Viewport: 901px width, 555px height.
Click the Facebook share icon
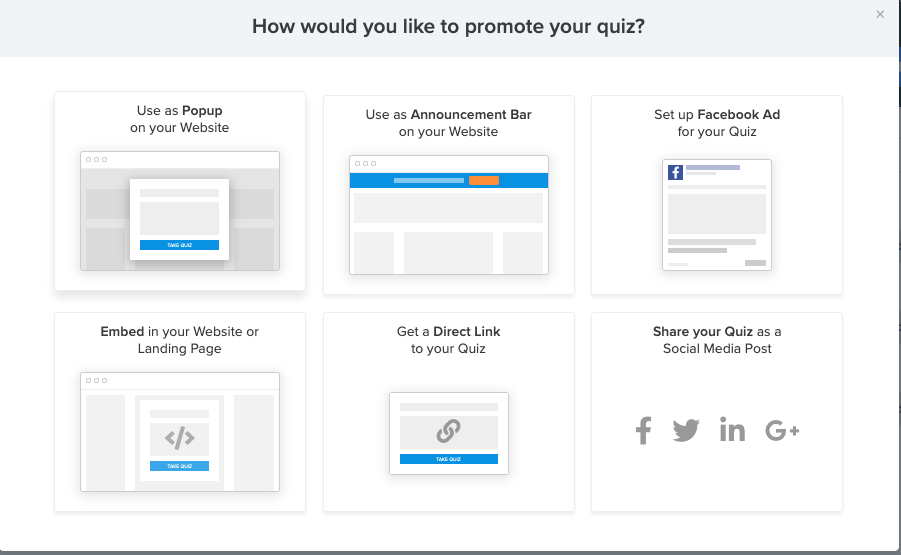(x=643, y=430)
